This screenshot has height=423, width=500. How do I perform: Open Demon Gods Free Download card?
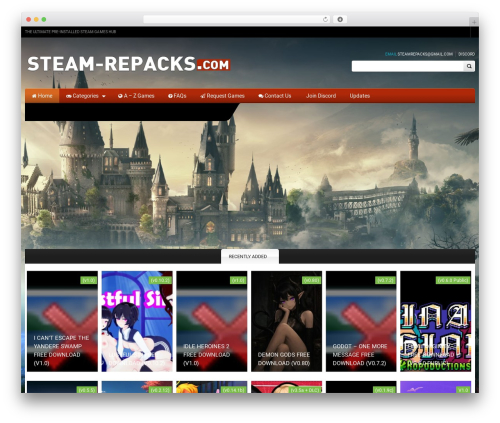(x=286, y=321)
